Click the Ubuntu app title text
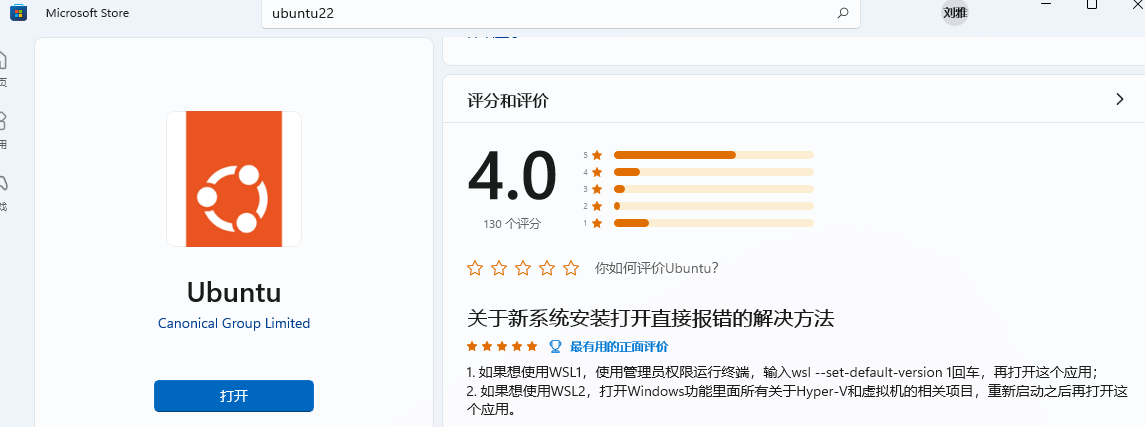The width and height of the screenshot is (1145, 427). coord(234,292)
